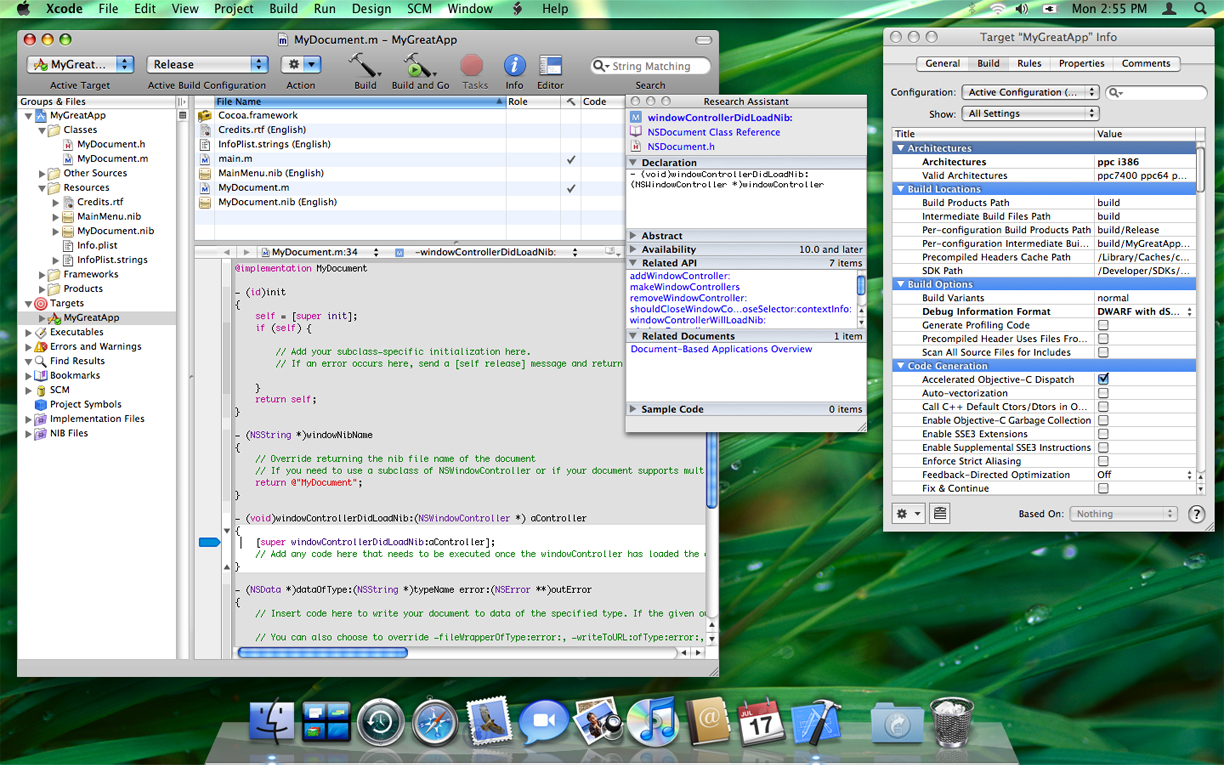Screen dimensions: 1224x765
Task: Click the blue breakpoint arrow in gutter
Action: coord(209,542)
